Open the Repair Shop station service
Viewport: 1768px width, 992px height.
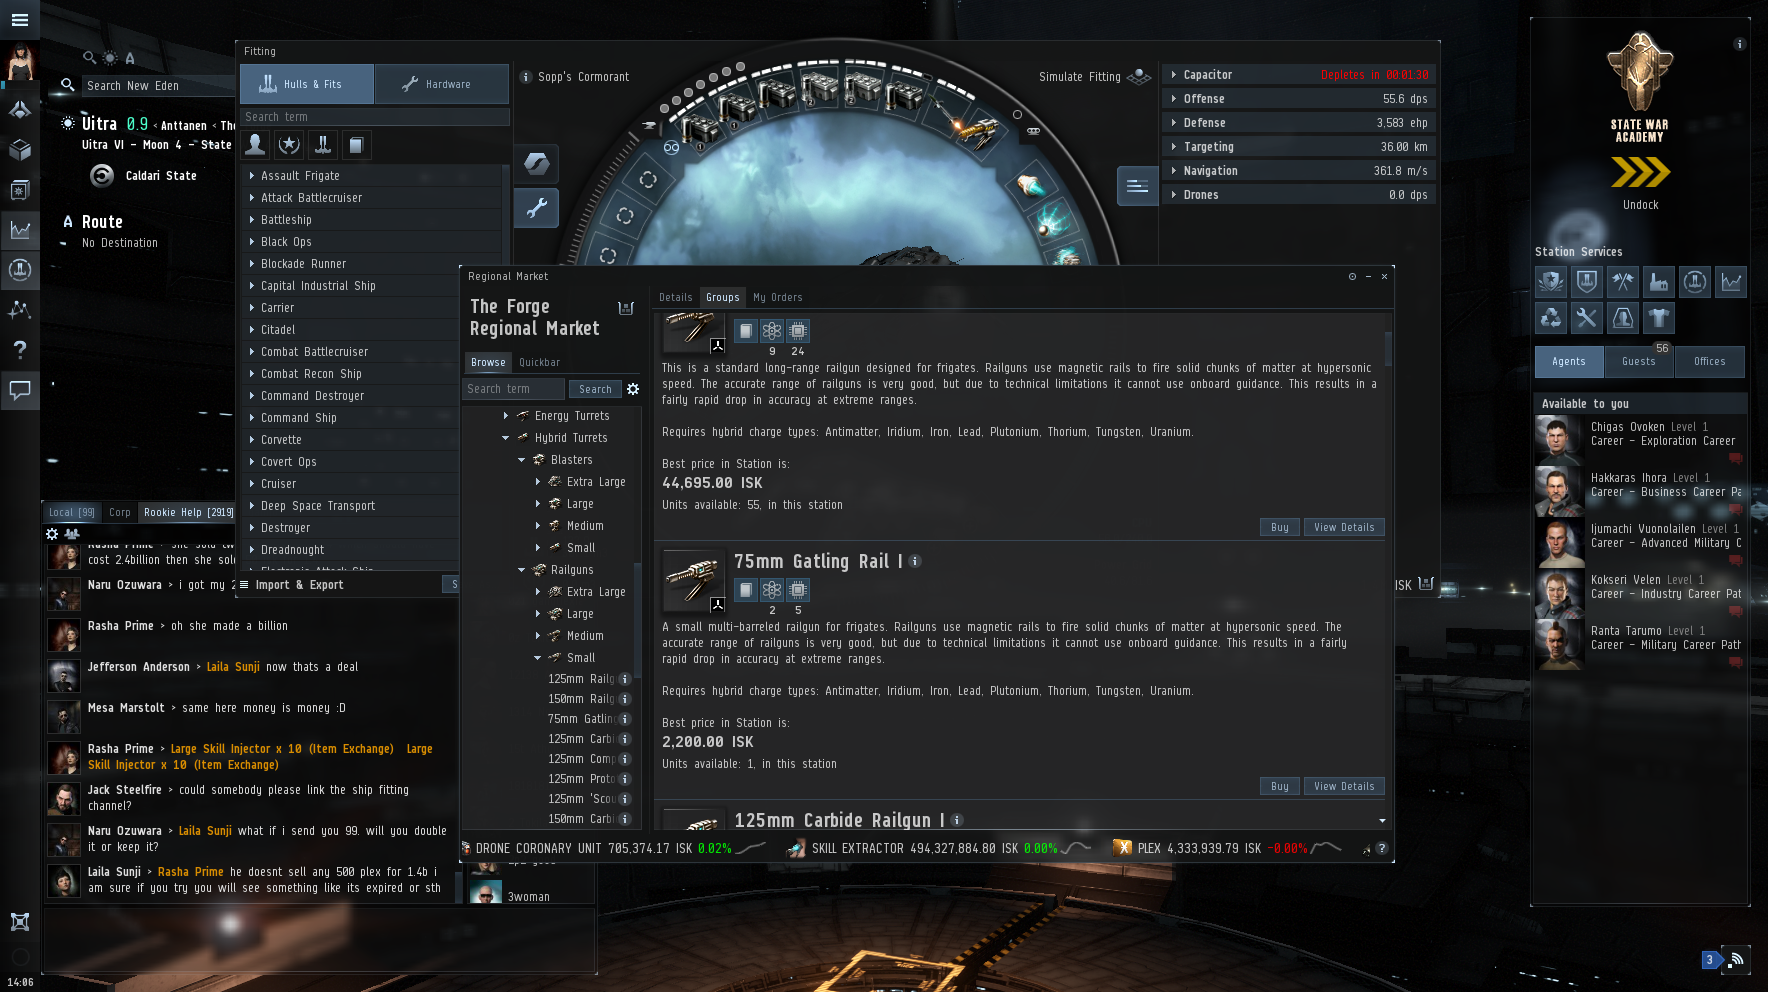pos(1586,319)
